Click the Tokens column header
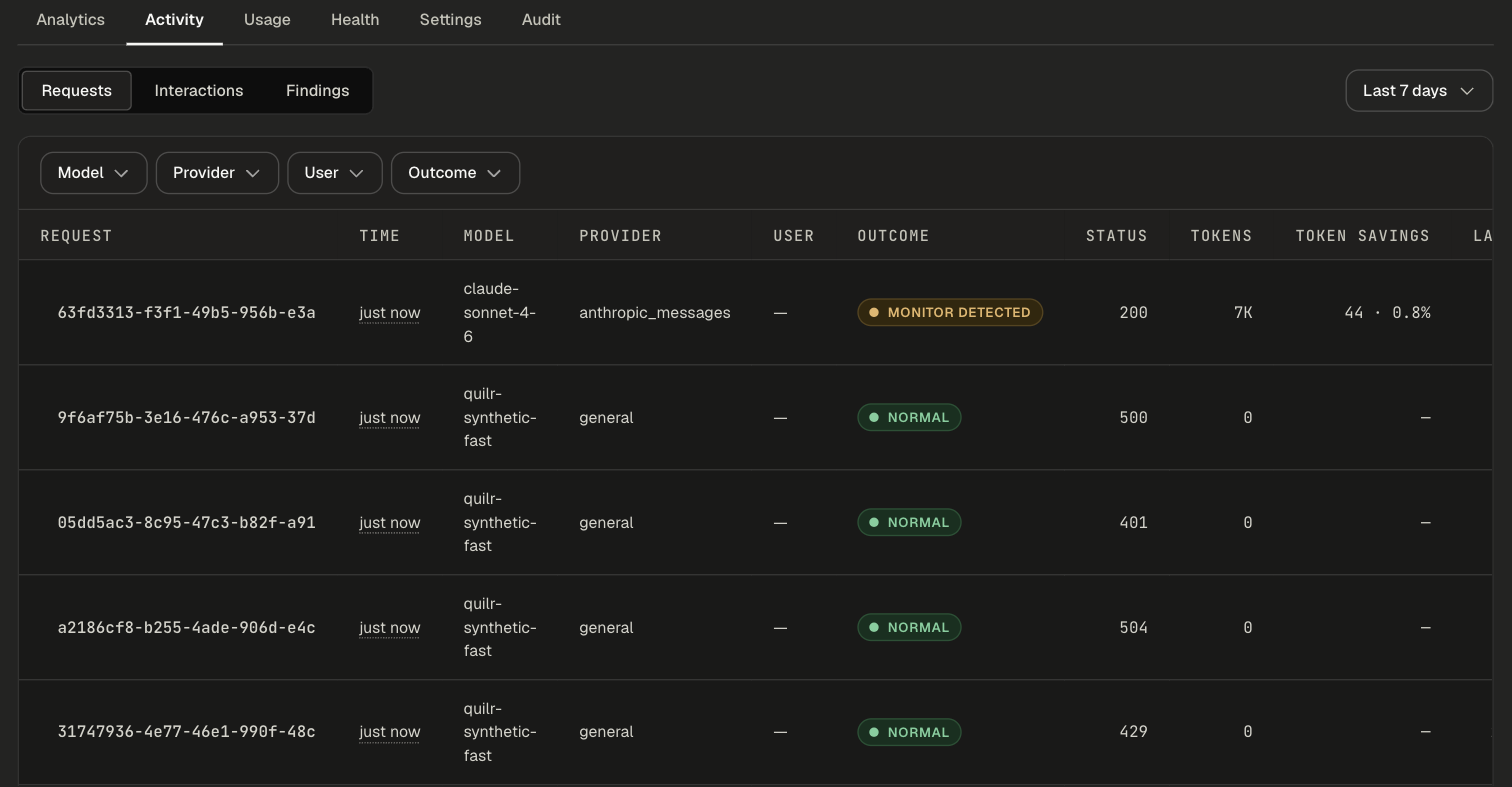Image resolution: width=1512 pixels, height=787 pixels. [1221, 236]
